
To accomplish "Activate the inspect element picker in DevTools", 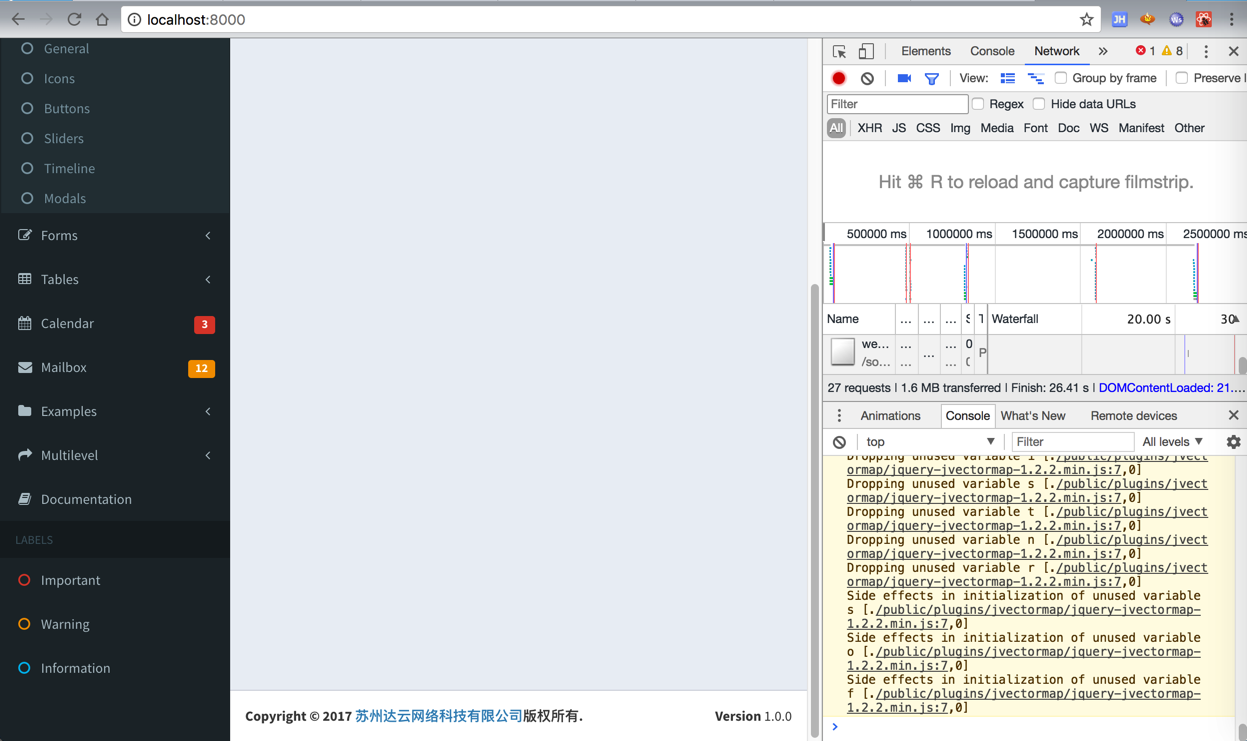I will pyautogui.click(x=839, y=51).
